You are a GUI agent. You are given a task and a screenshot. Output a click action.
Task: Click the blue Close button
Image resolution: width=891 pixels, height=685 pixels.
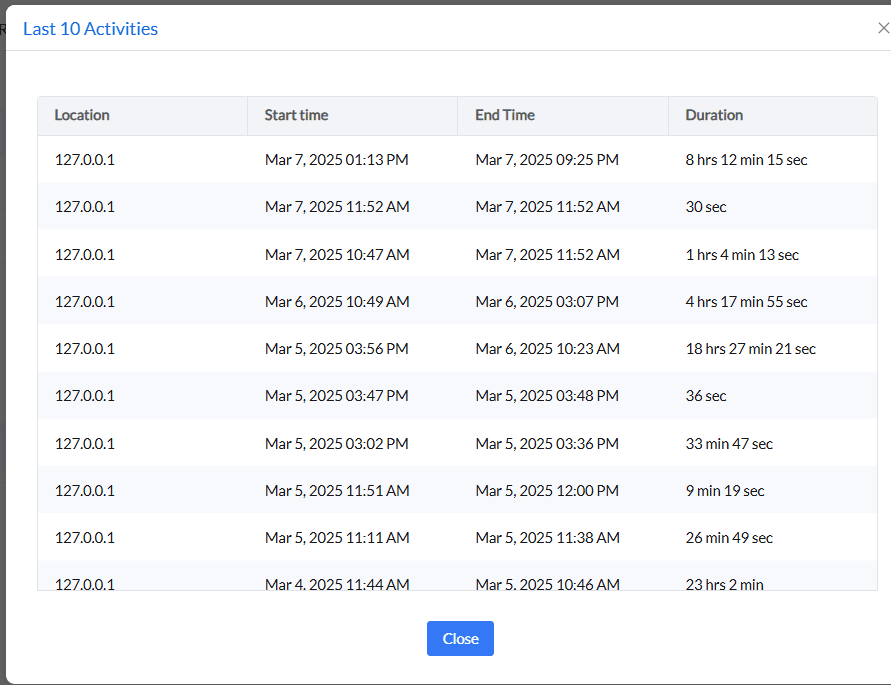click(460, 638)
